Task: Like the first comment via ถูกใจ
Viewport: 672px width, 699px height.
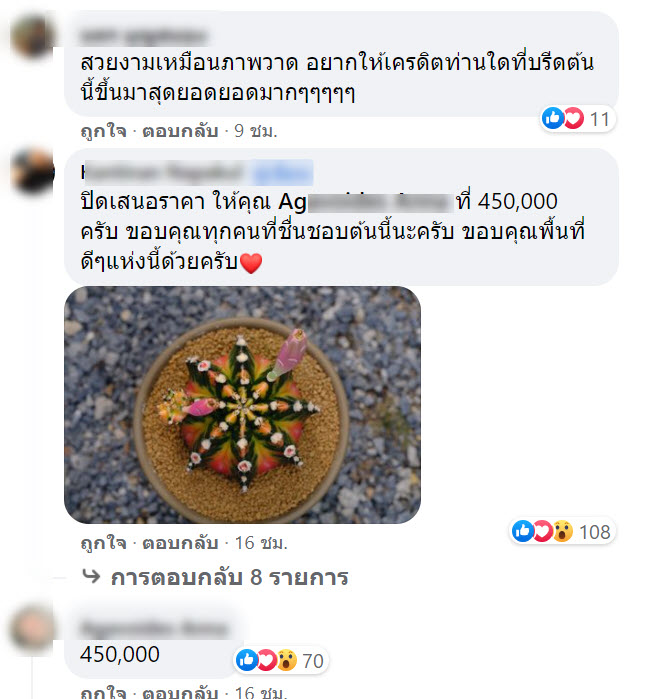Action: (103, 131)
